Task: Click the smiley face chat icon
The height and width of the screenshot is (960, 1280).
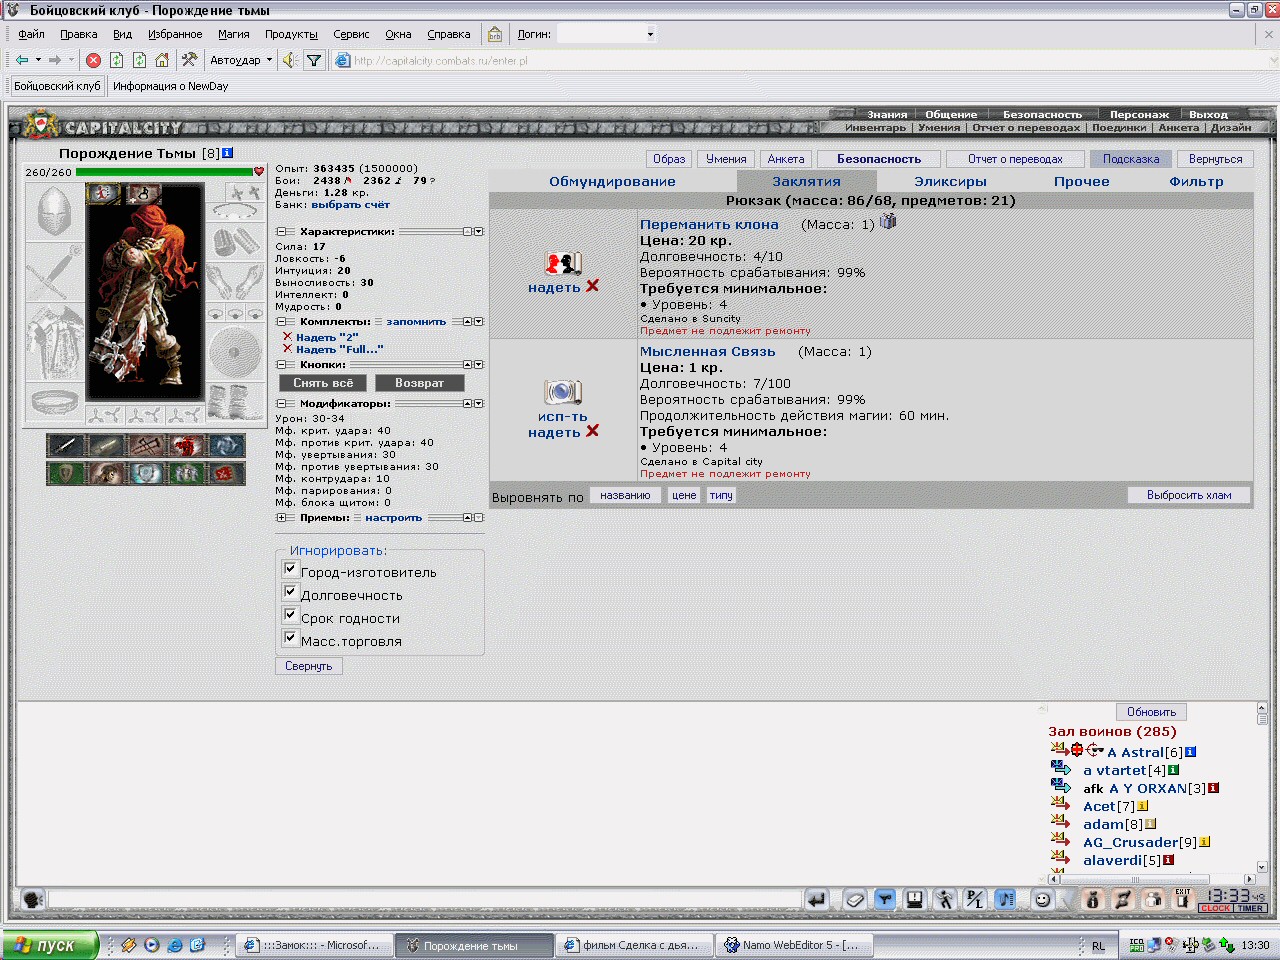Action: (1042, 900)
